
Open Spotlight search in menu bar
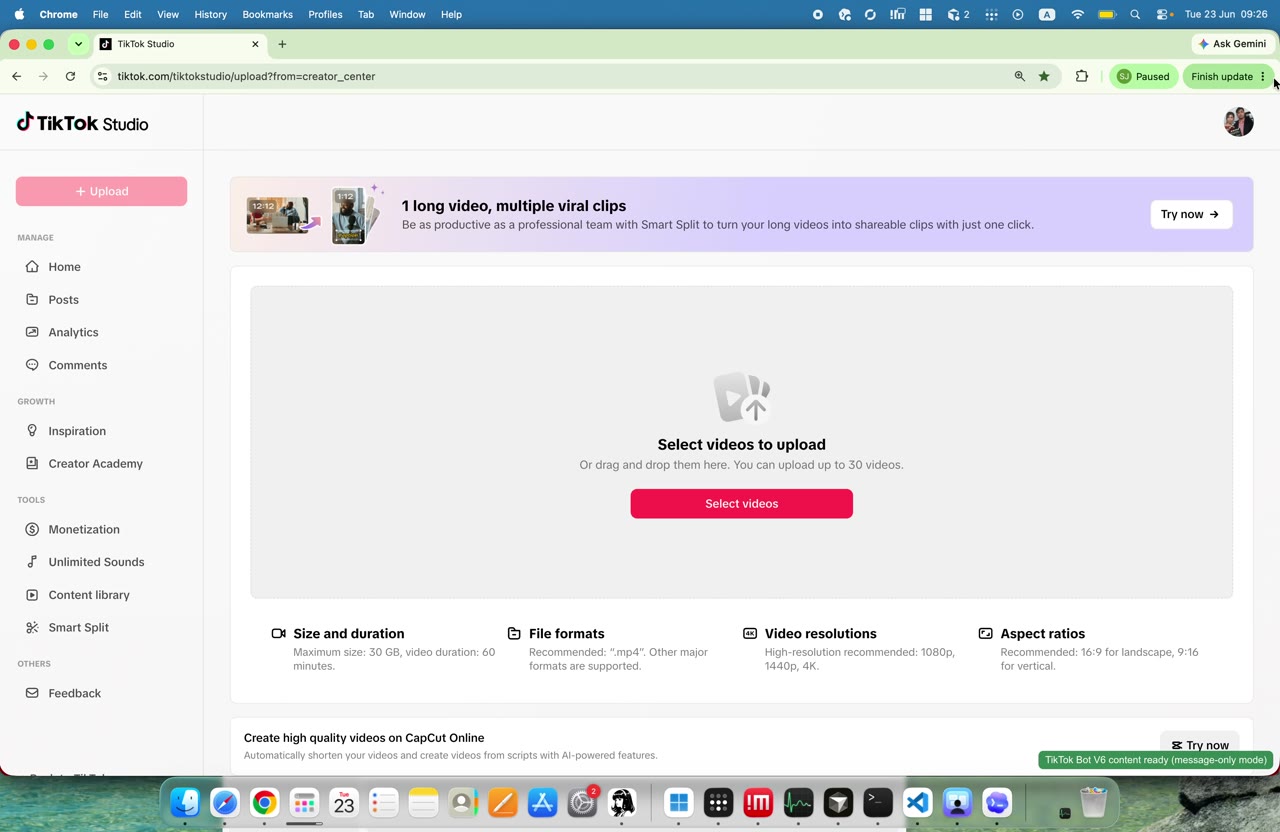point(1135,14)
